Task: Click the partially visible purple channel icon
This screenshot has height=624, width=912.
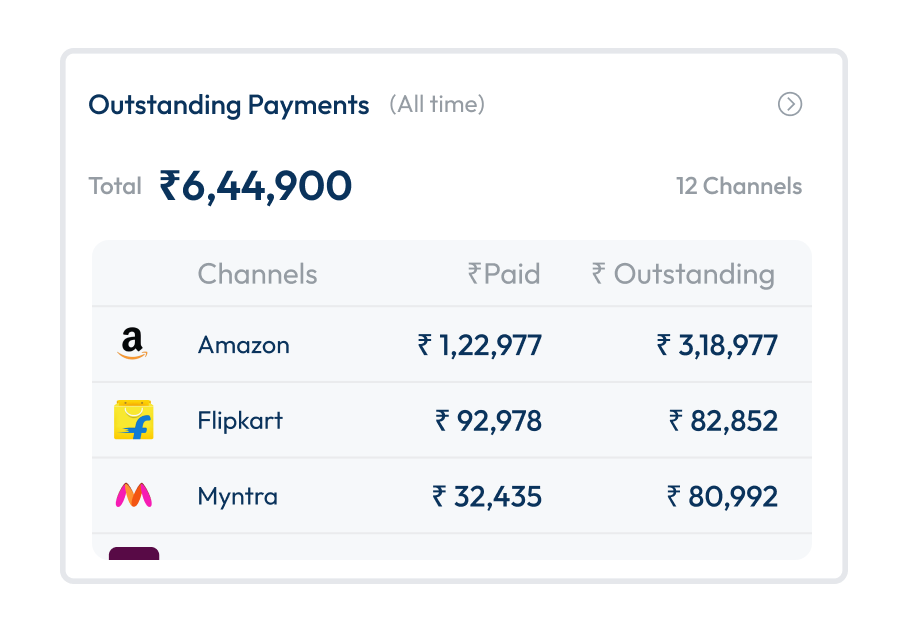Action: [134, 553]
